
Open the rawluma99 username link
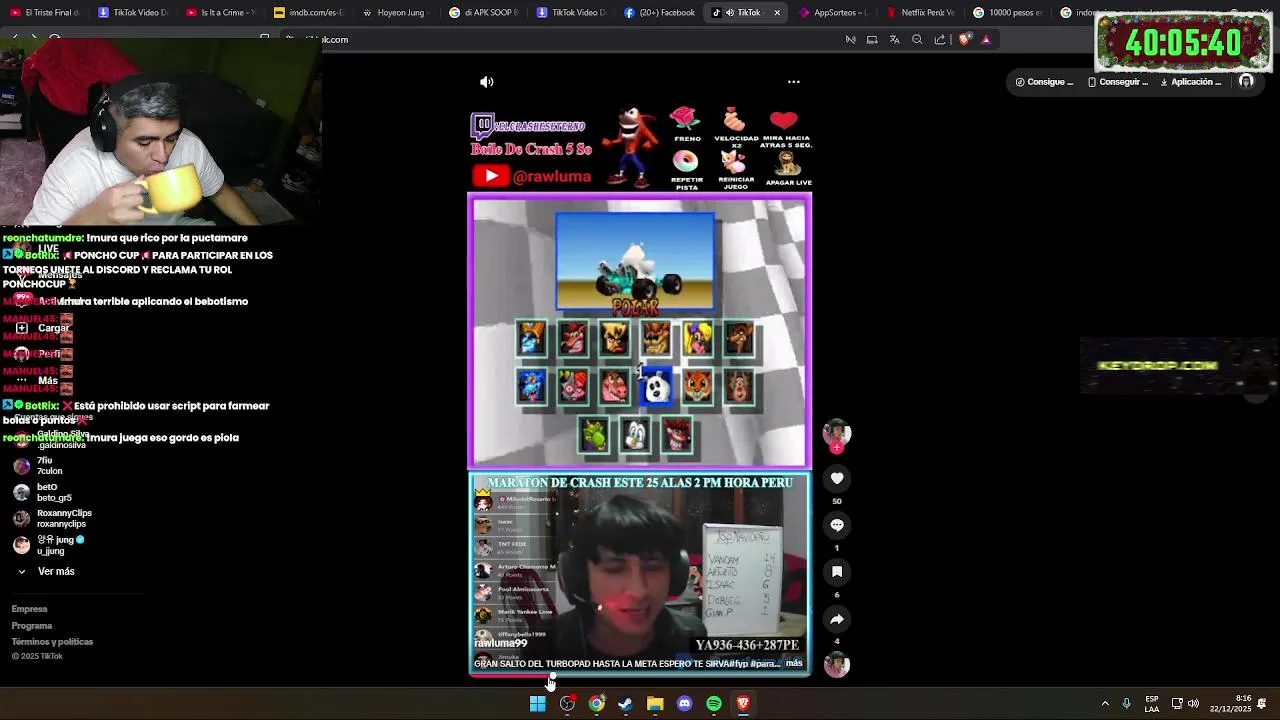[500, 644]
